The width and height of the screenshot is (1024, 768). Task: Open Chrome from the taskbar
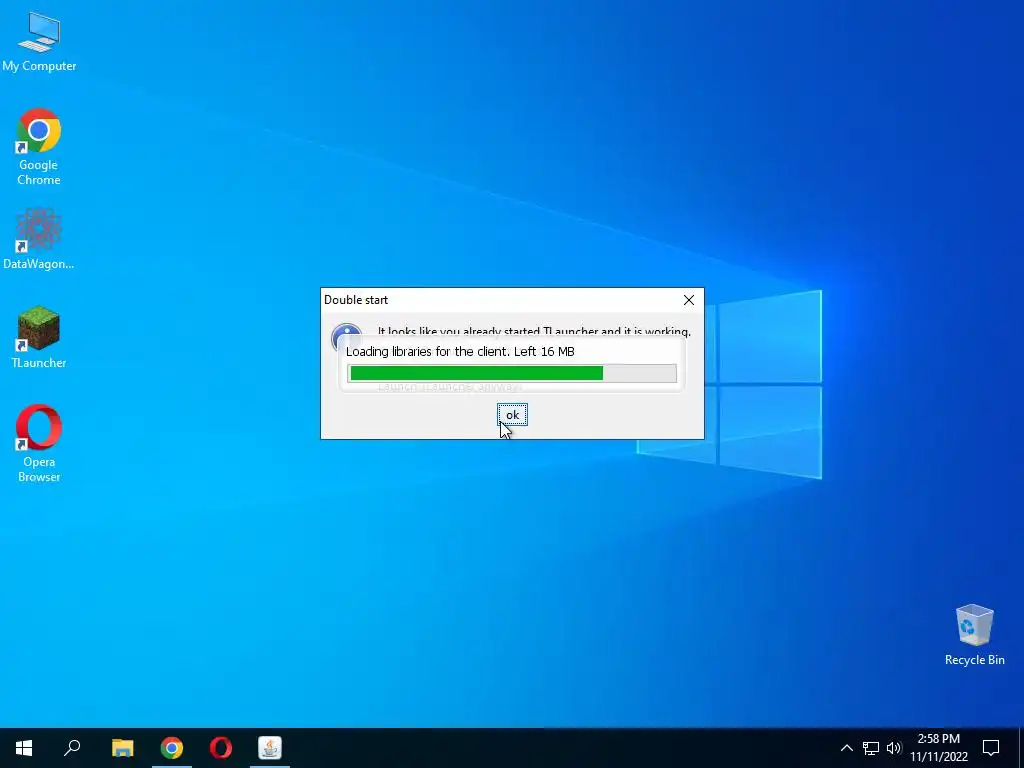172,748
